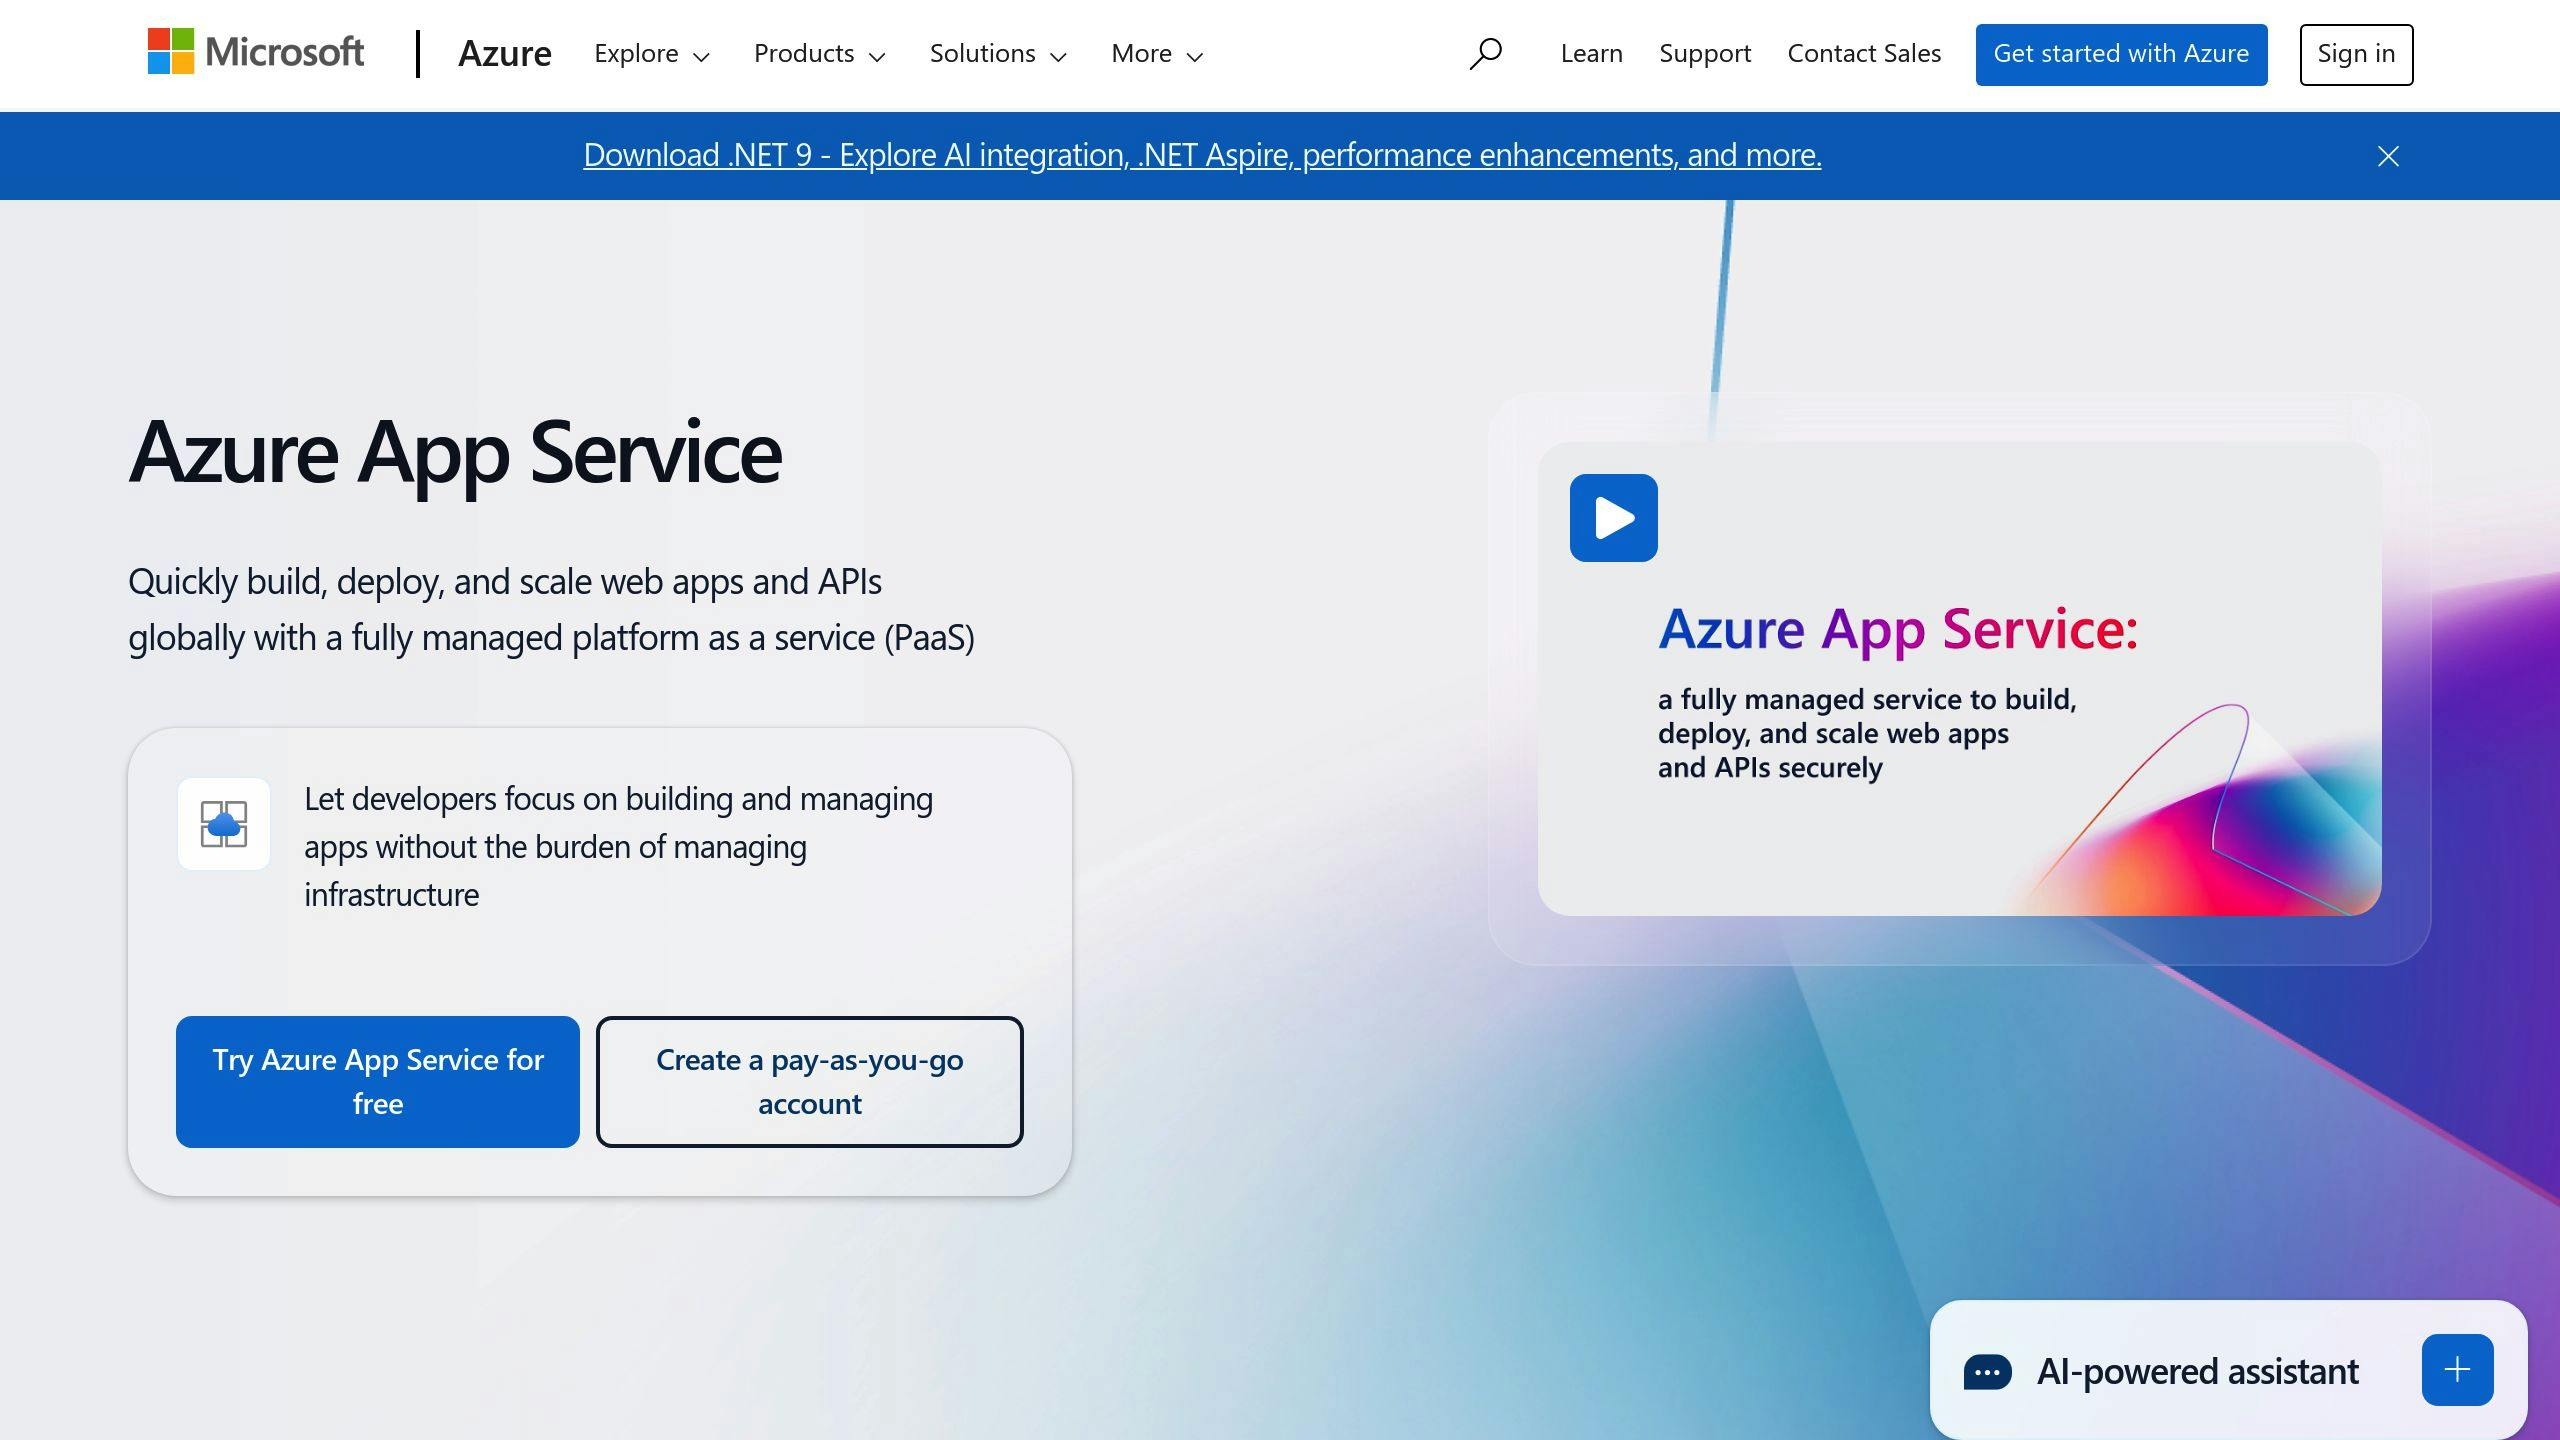Click the app cloud grid icon
2560x1440 pixels.
[x=224, y=824]
